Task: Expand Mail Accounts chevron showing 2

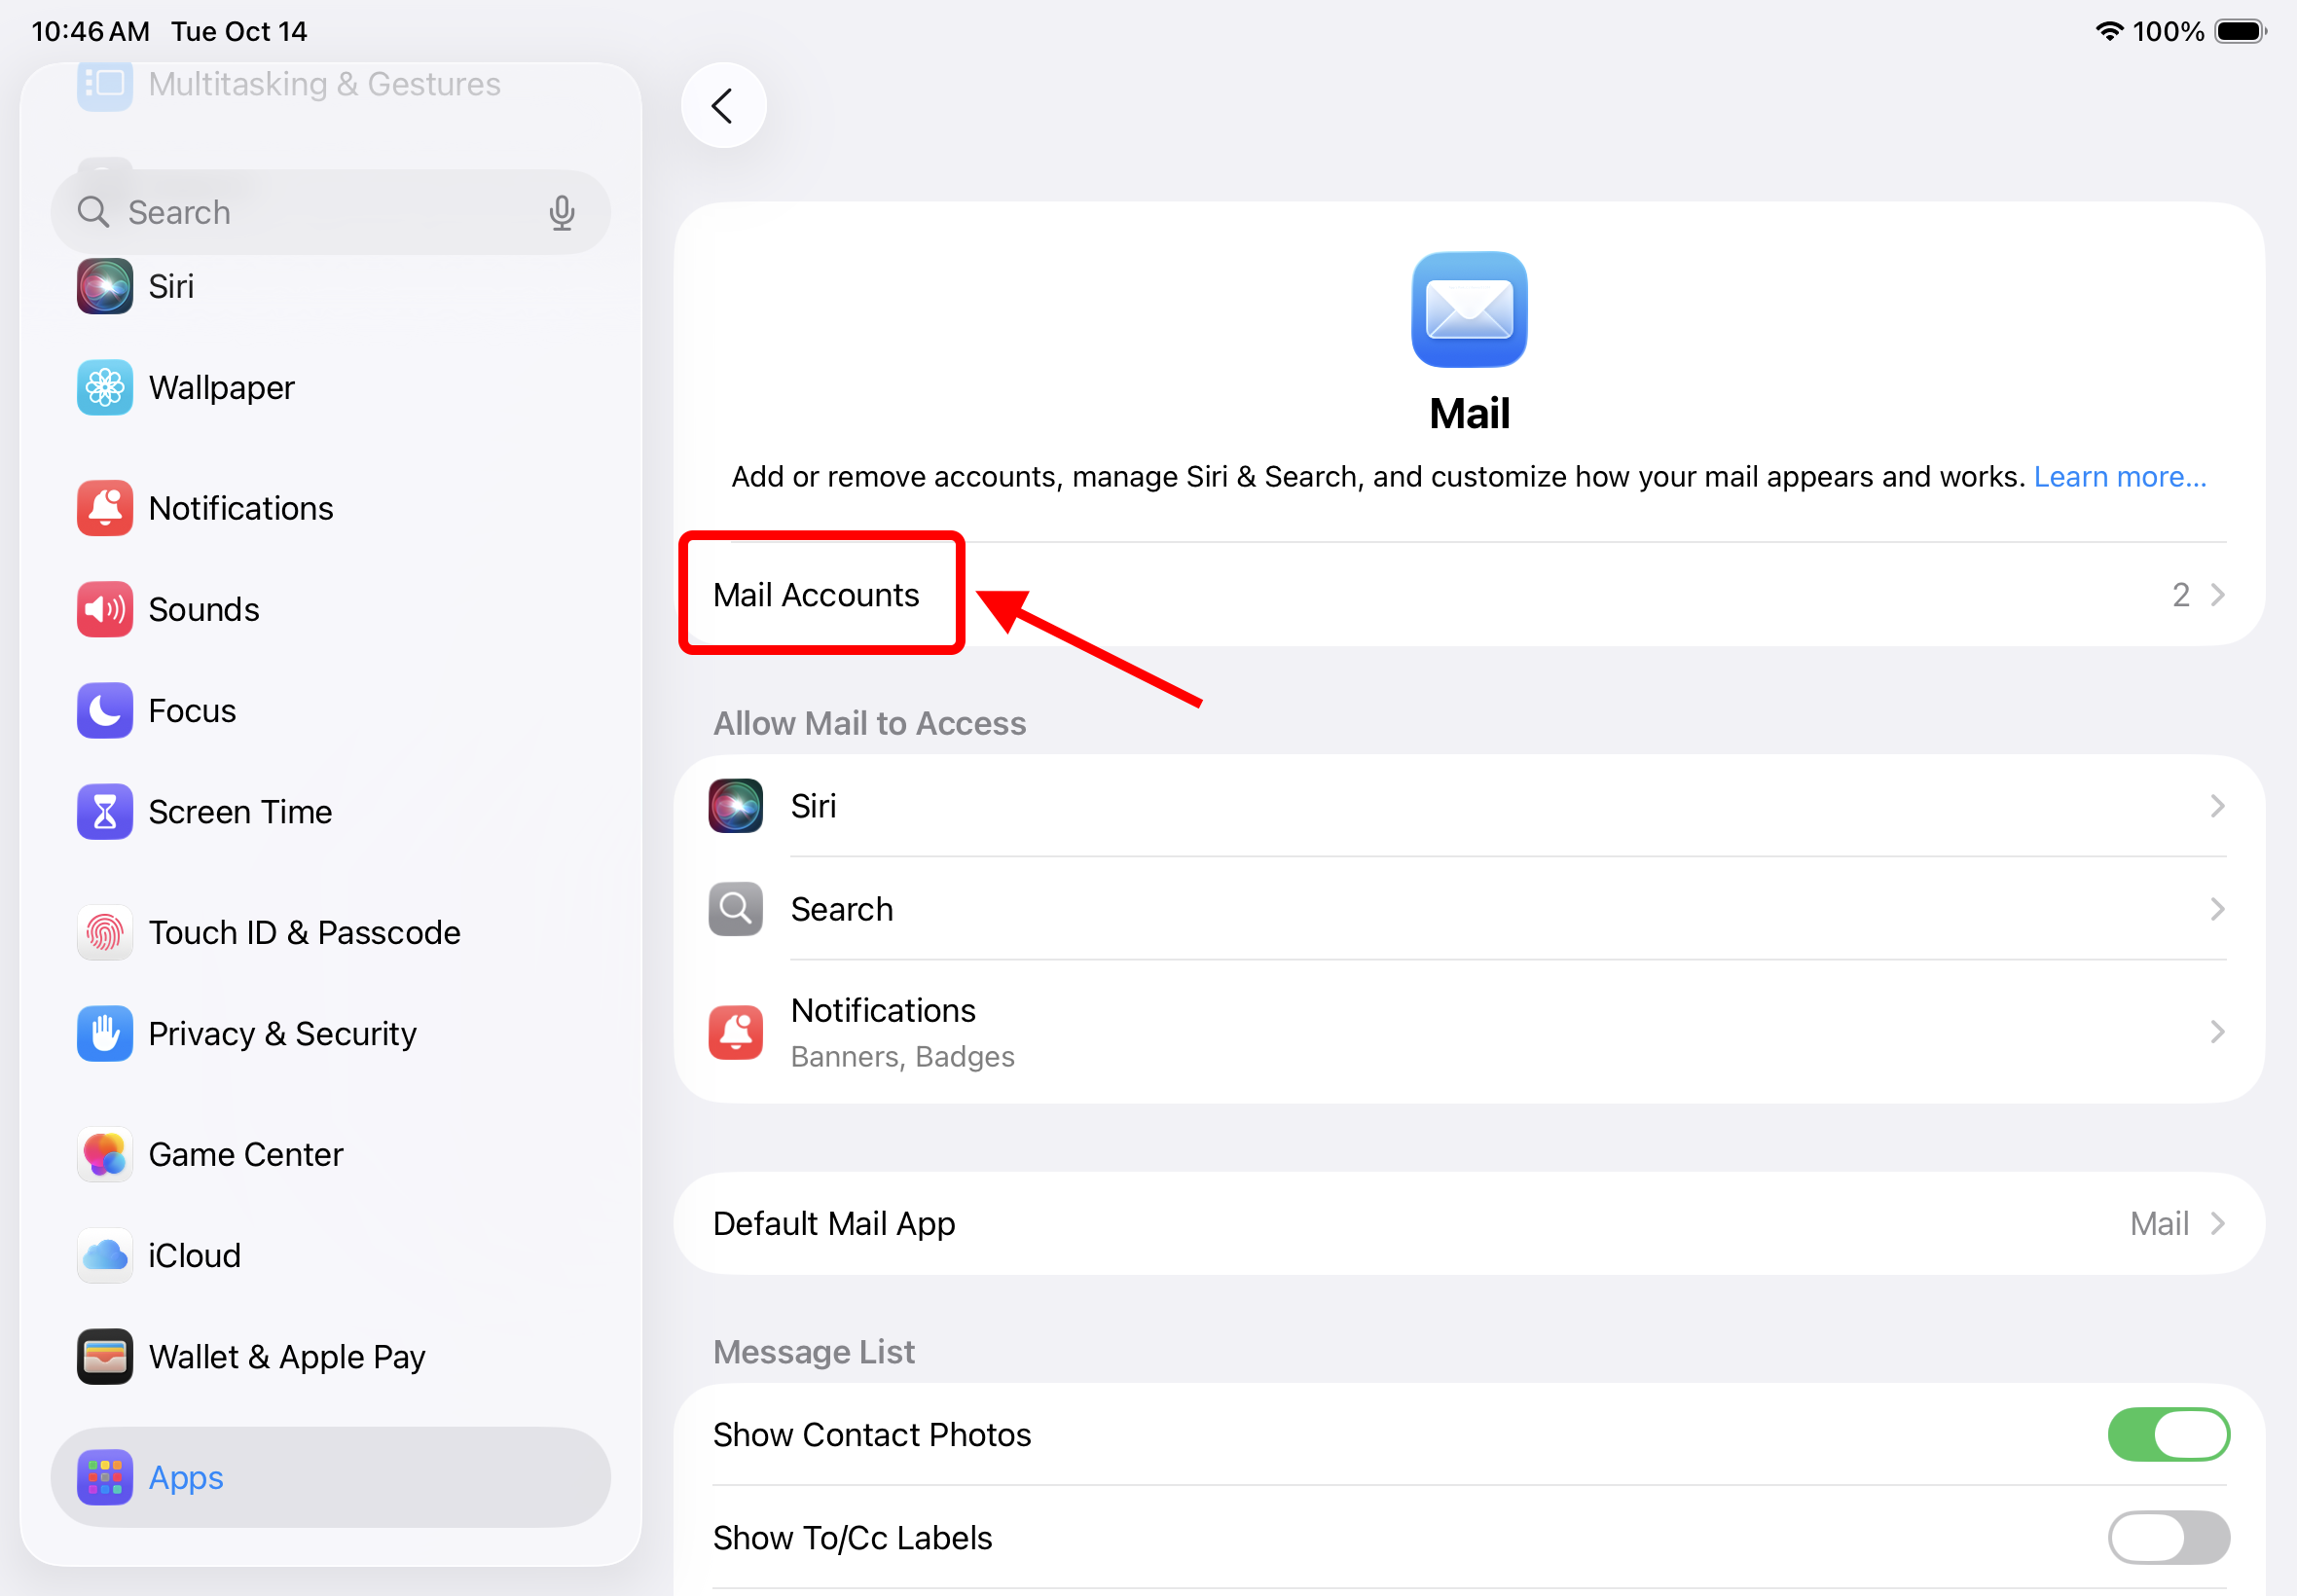Action: [2216, 595]
